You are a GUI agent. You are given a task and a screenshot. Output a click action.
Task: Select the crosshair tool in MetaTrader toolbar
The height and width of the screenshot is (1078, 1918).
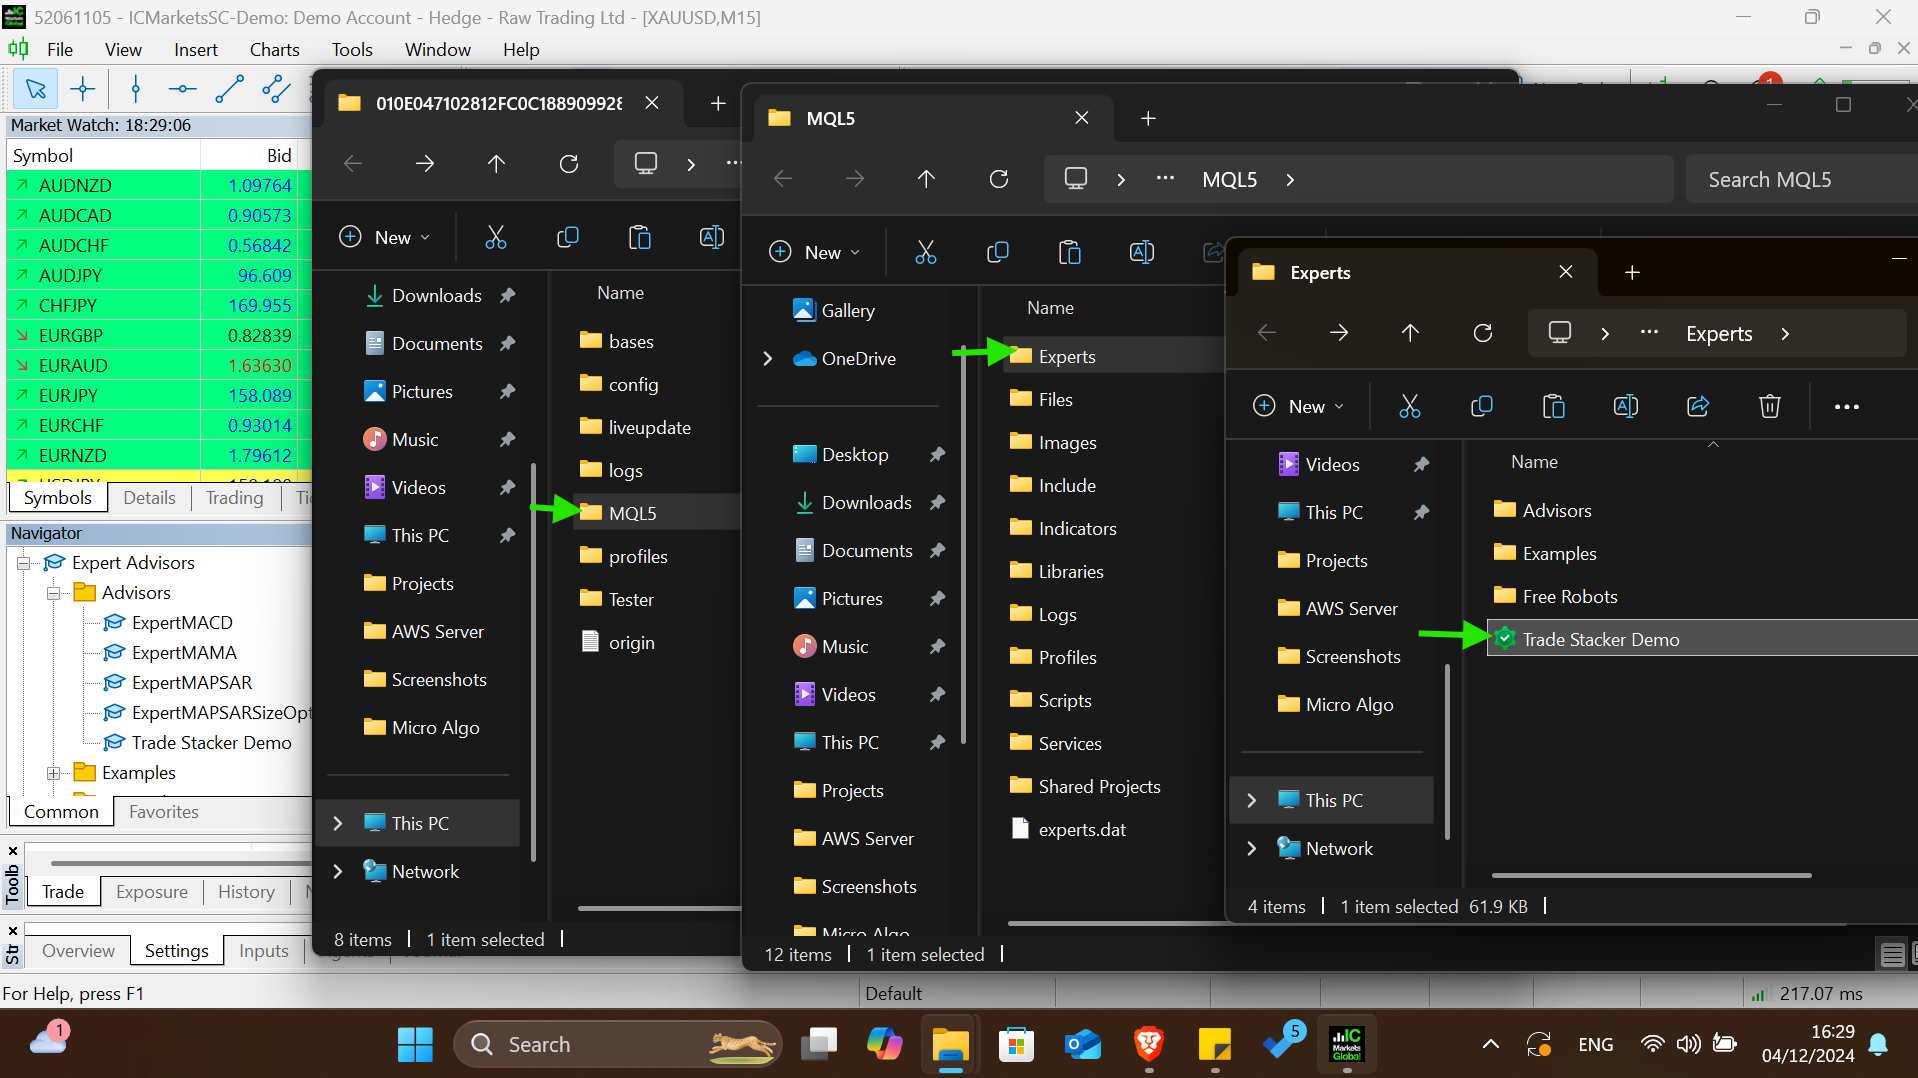(83, 90)
